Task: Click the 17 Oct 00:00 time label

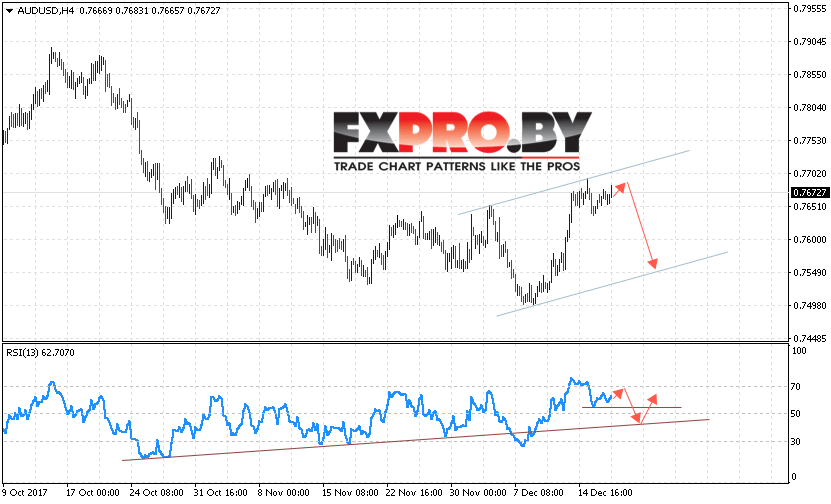Action: click(92, 493)
